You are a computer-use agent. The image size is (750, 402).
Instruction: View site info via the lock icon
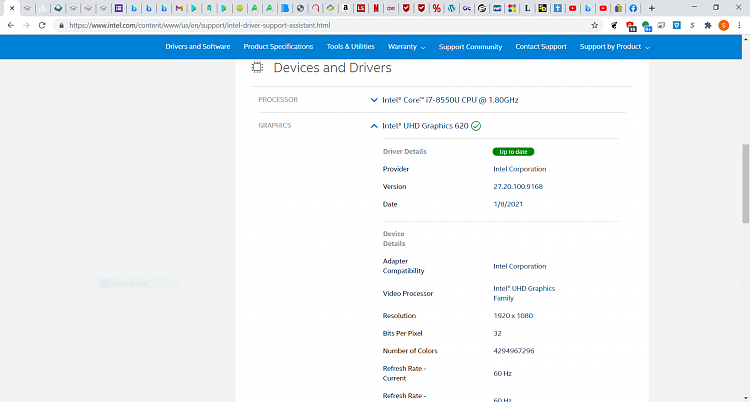coord(61,25)
